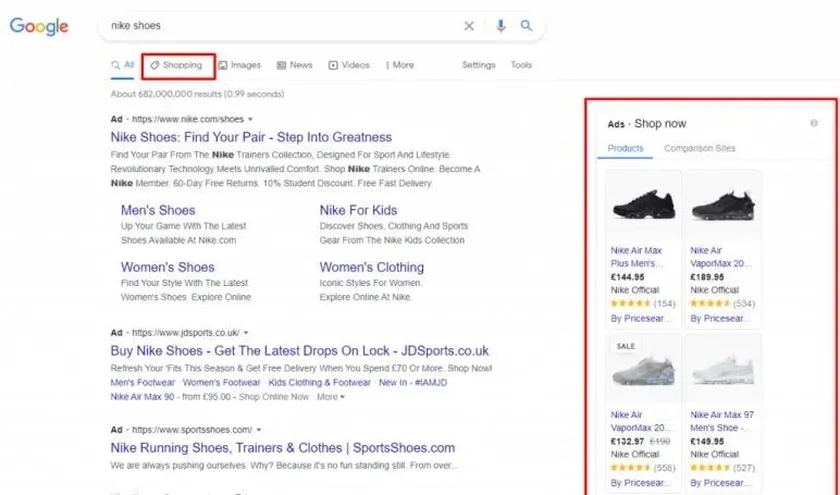Click By Pricesear link under £144.95 product

click(641, 319)
